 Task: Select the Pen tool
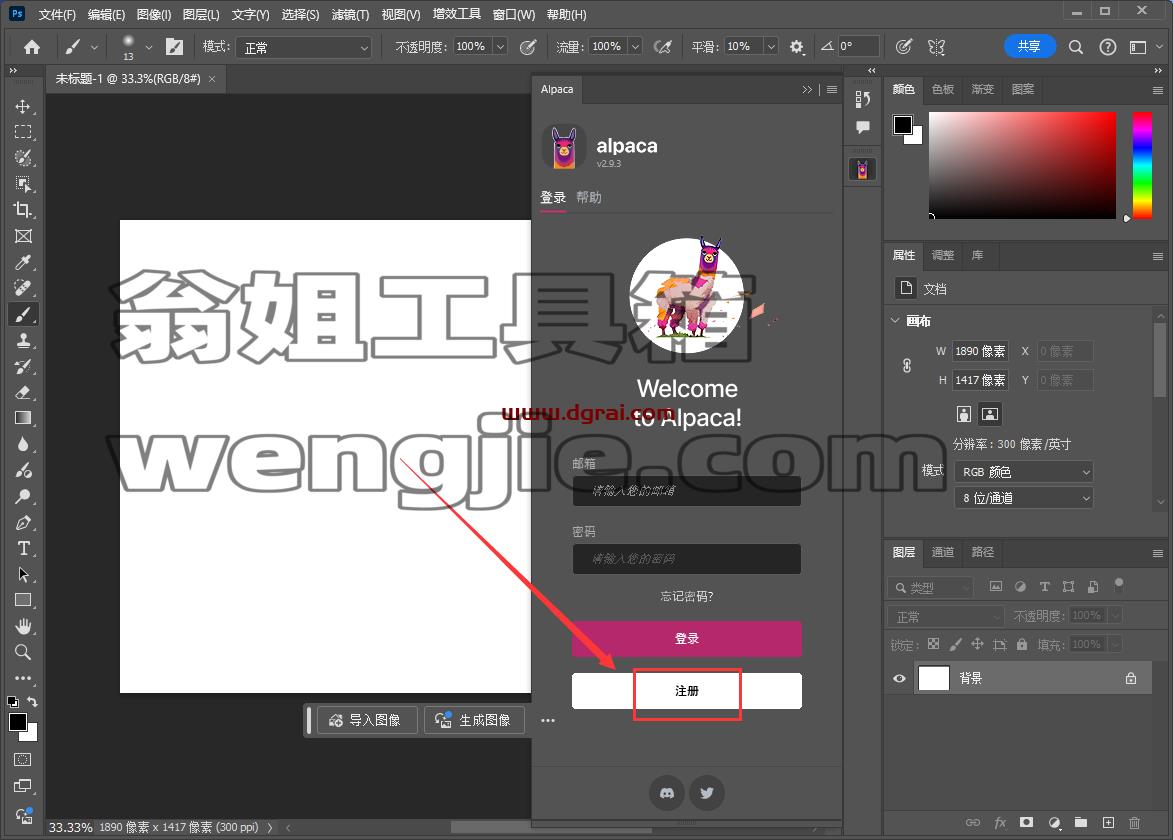[22, 522]
